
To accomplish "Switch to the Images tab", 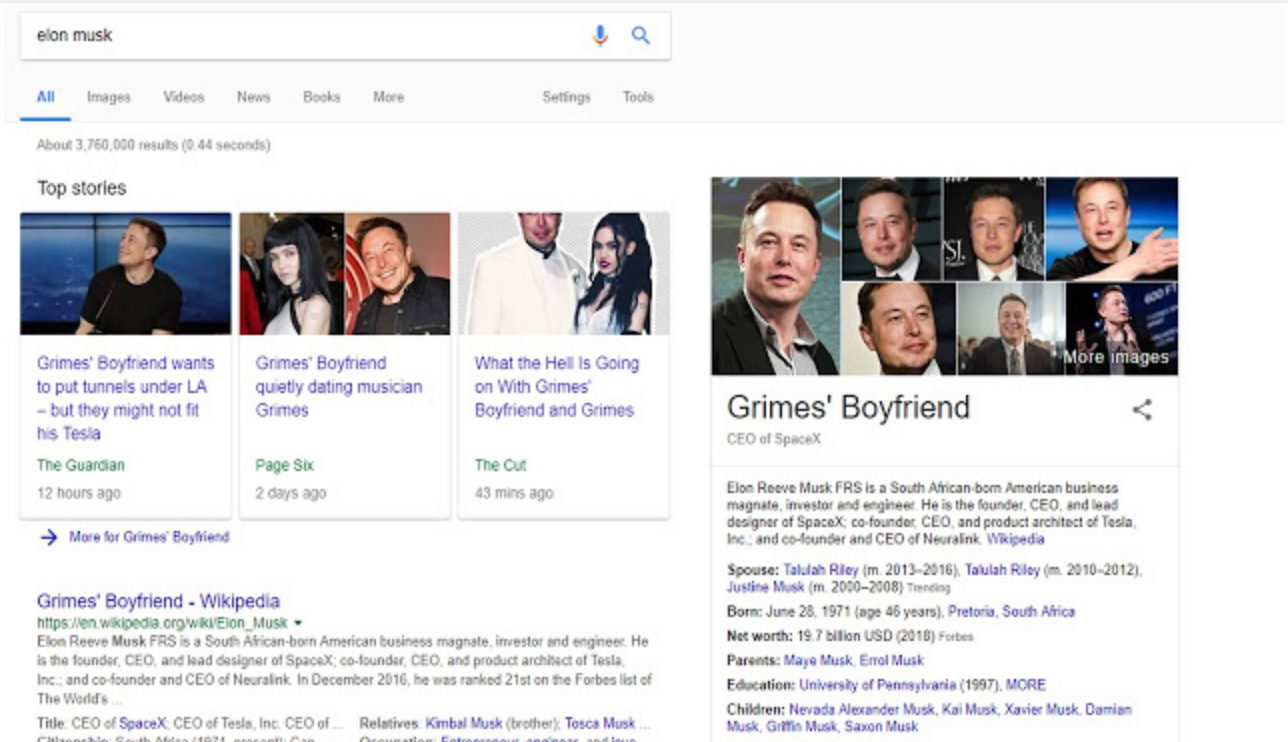I will pos(108,97).
